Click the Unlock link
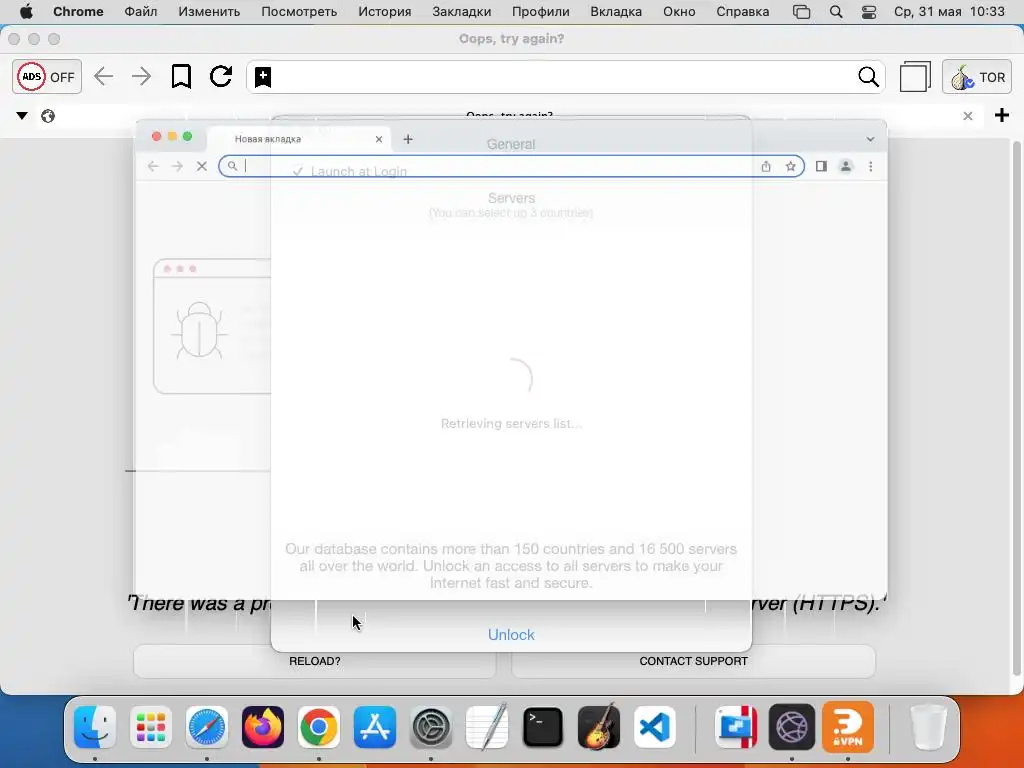The height and width of the screenshot is (768, 1024). 511,635
